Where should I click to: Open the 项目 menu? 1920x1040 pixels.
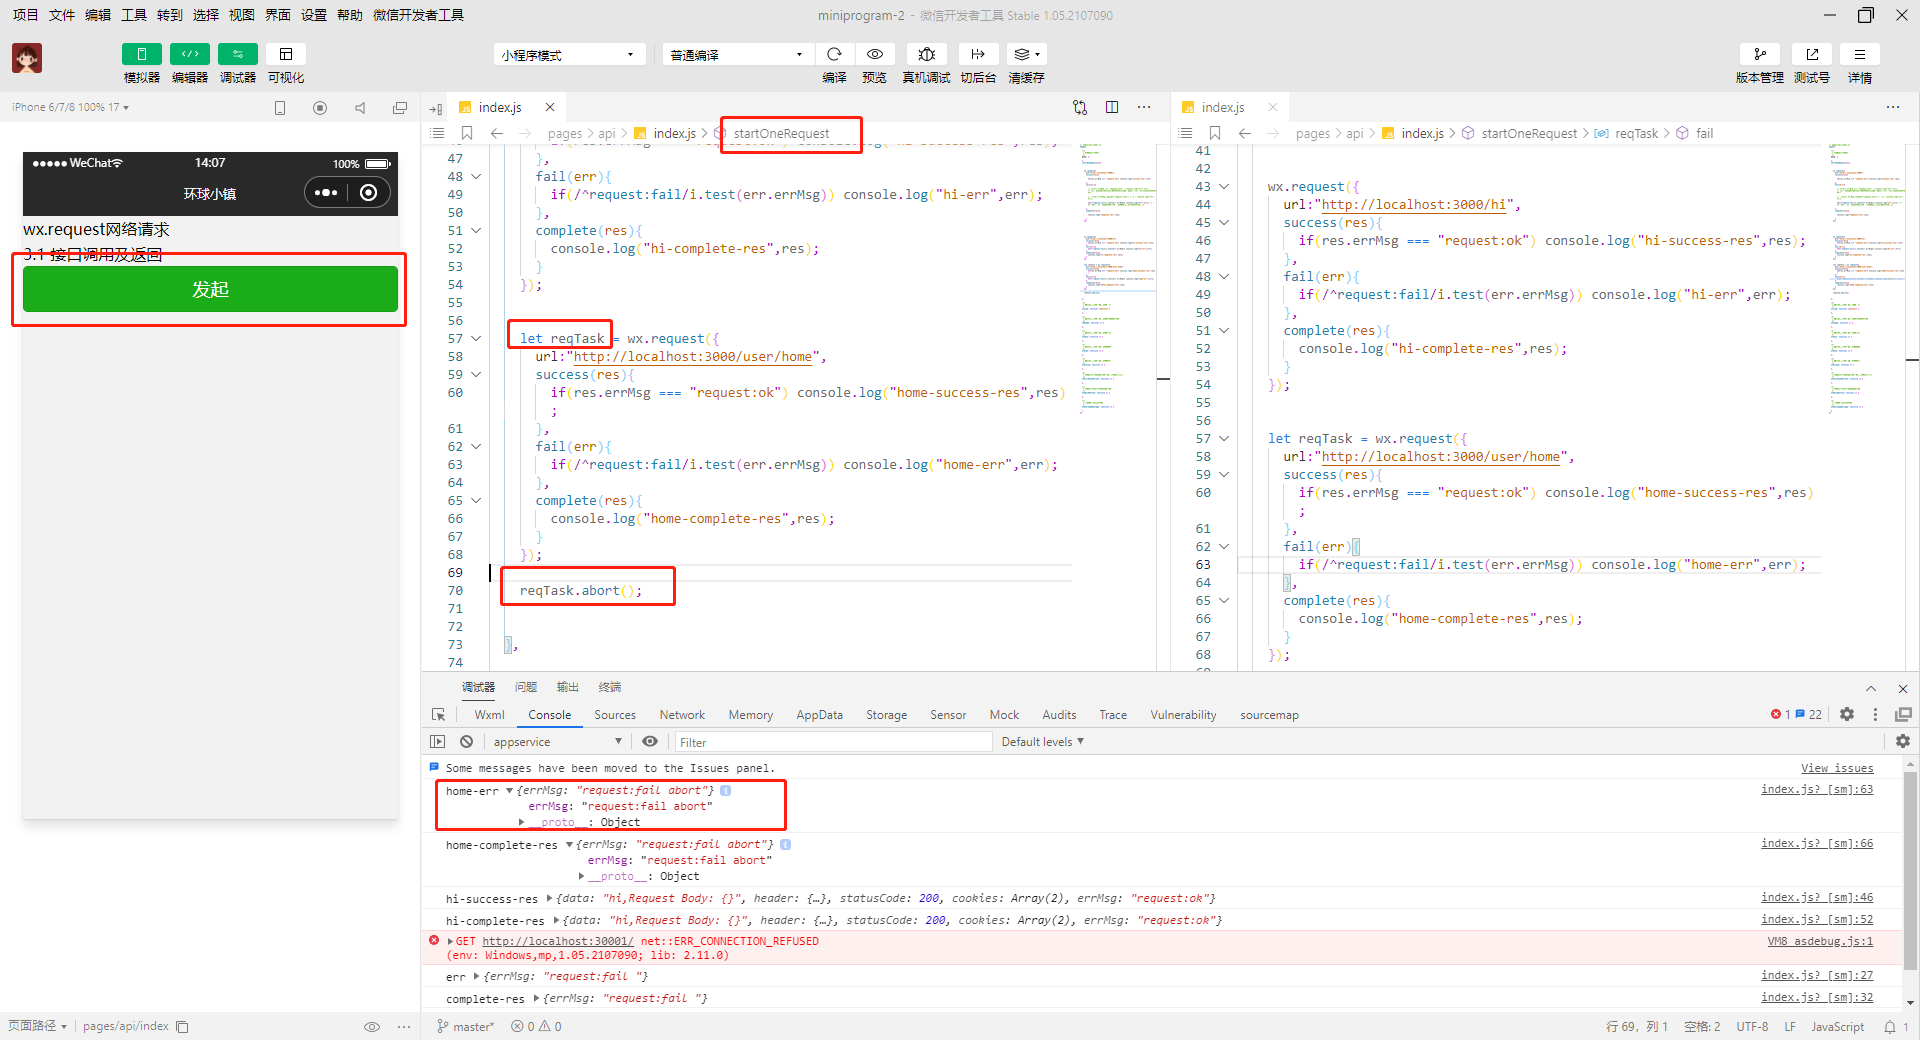[25, 15]
